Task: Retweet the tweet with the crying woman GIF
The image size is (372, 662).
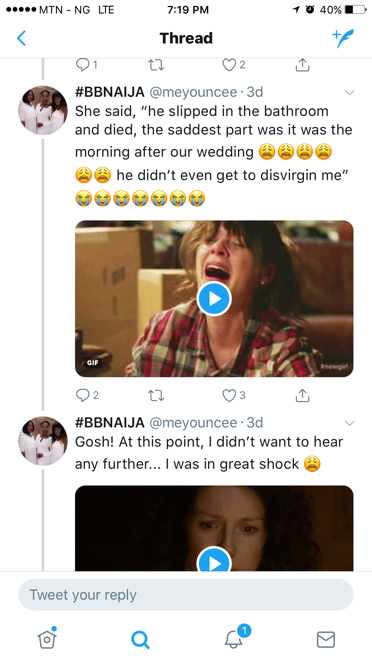Action: [x=155, y=395]
